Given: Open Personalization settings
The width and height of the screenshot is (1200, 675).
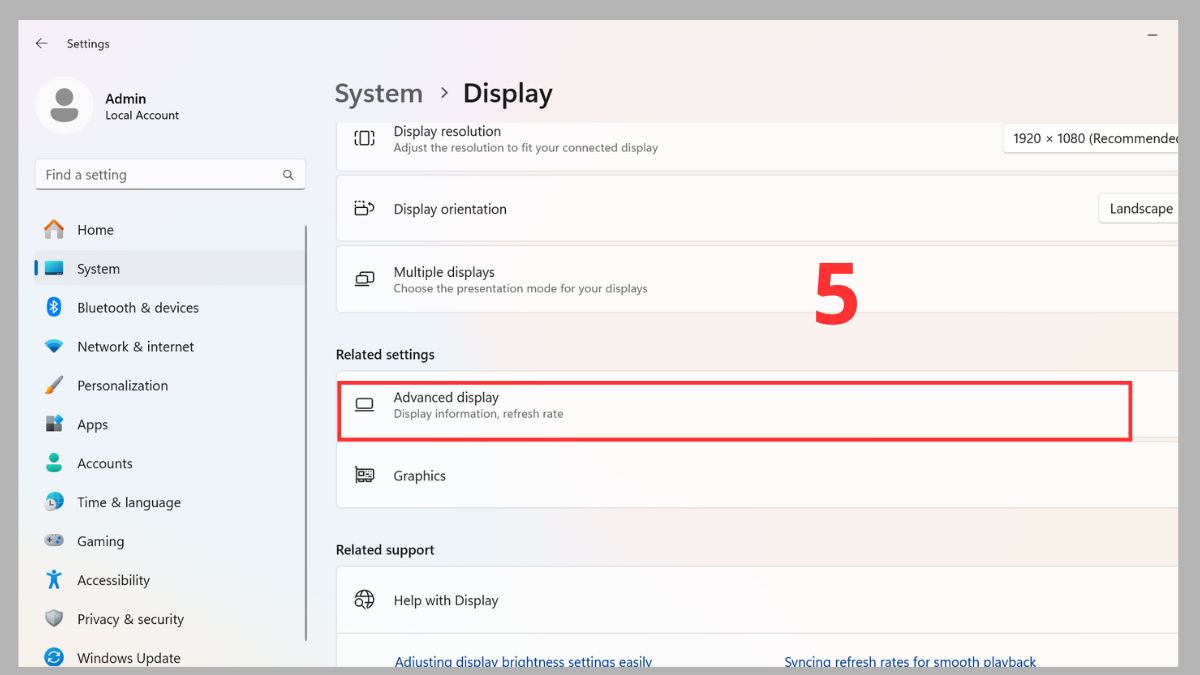Looking at the screenshot, I should [x=170, y=386].
